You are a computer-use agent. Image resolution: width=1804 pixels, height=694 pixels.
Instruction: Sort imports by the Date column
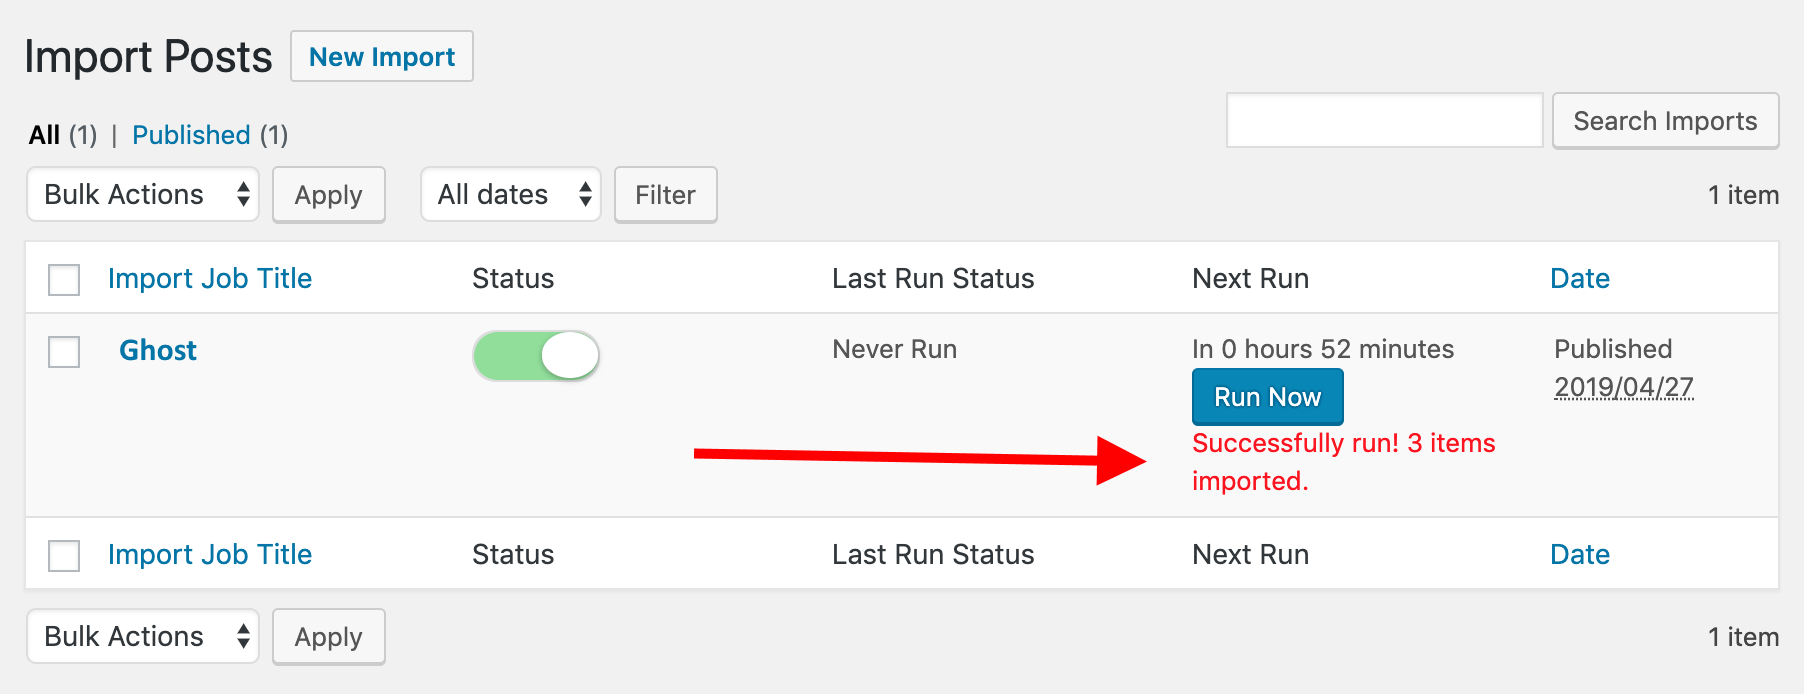[x=1580, y=278]
